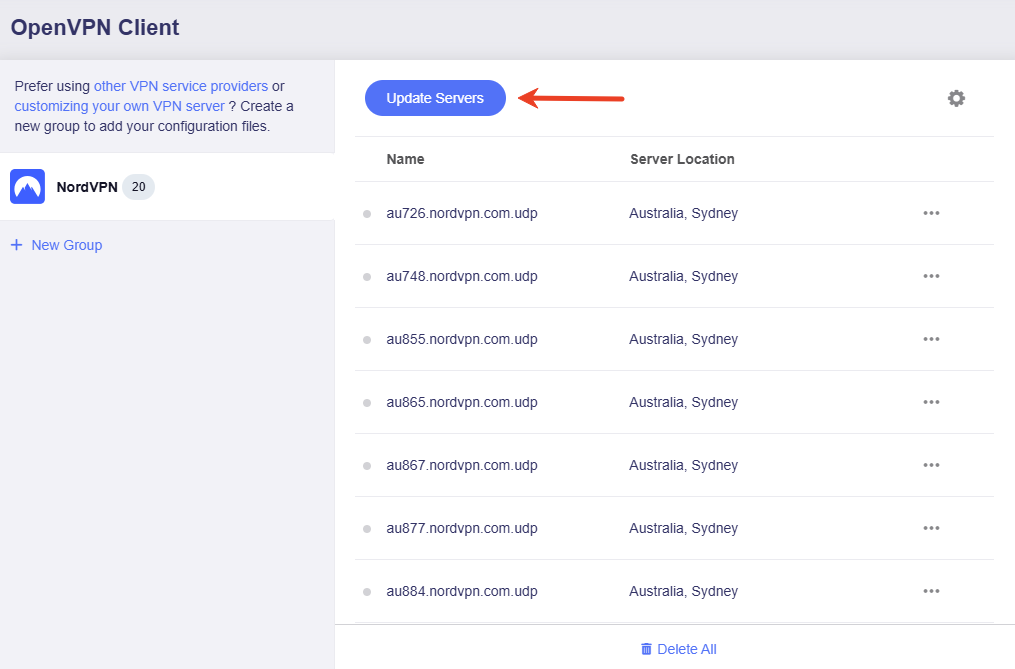
Task: Click the status dot for au726.nordvpn.com.udp
Action: [367, 214]
